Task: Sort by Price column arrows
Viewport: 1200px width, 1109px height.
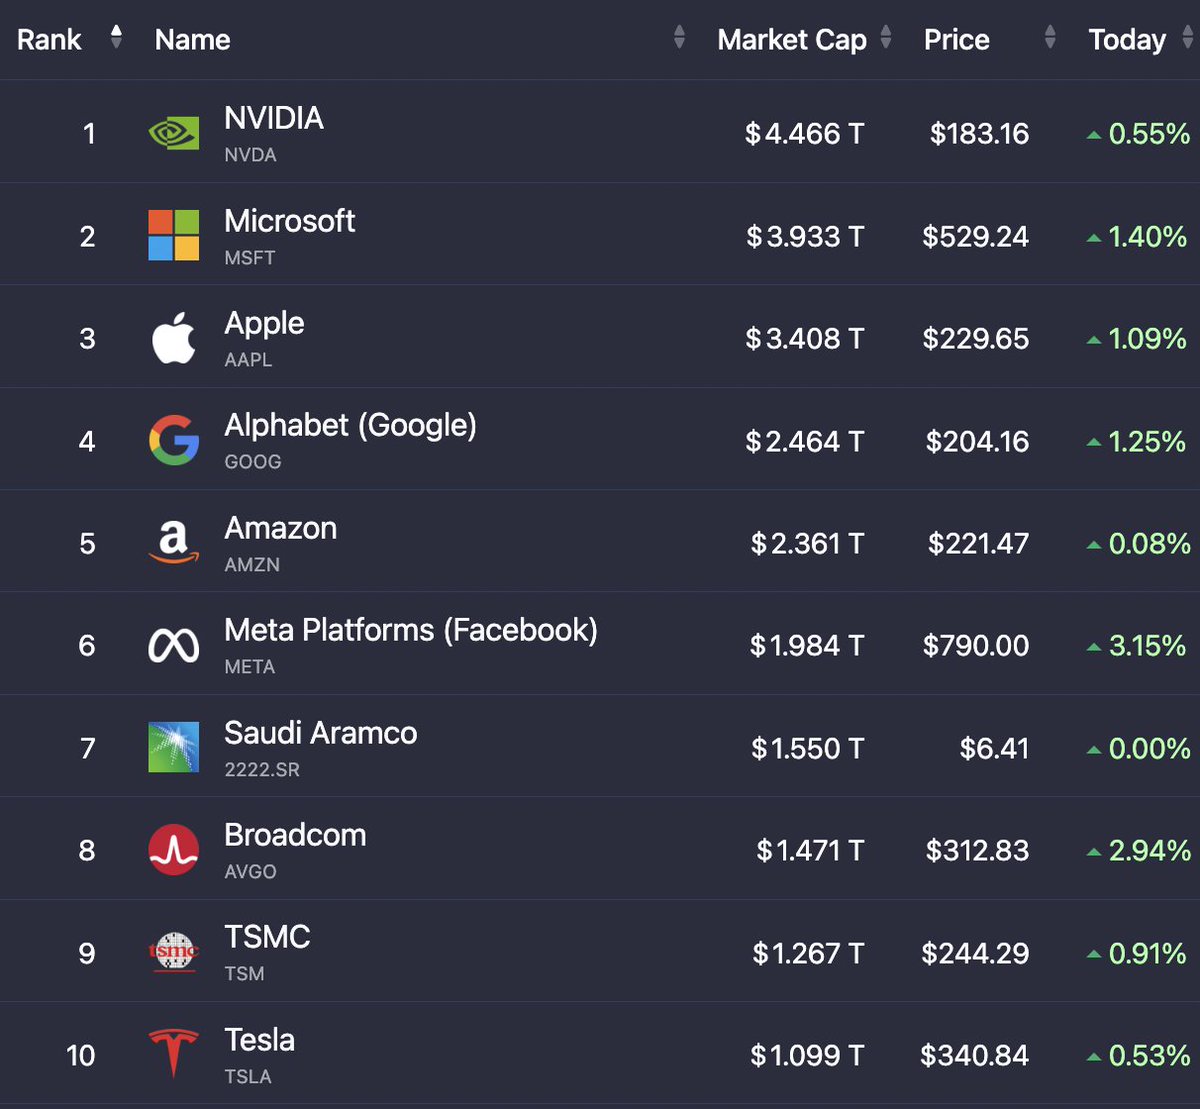Action: 1050,39
